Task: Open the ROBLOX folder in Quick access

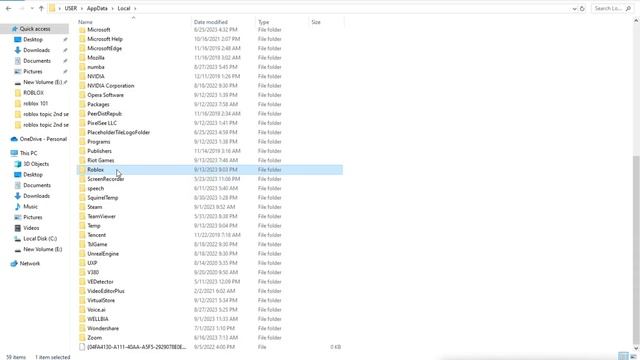Action: (x=33, y=93)
